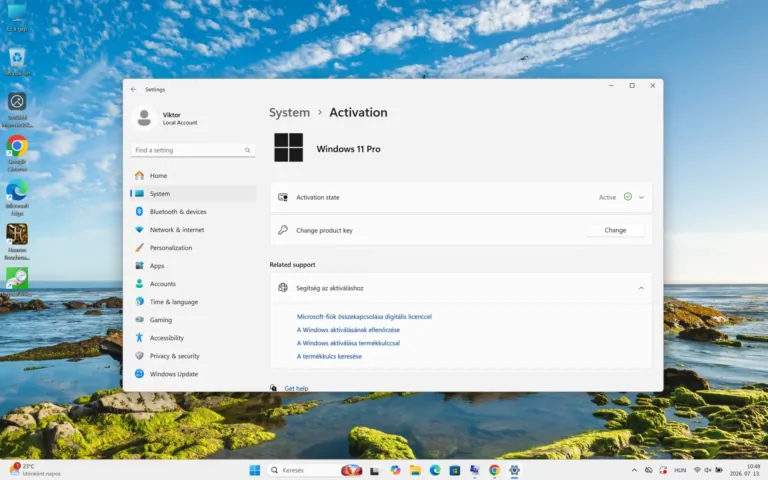The height and width of the screenshot is (480, 768).
Task: Open A termékkulcs keresése link
Action: 329,356
